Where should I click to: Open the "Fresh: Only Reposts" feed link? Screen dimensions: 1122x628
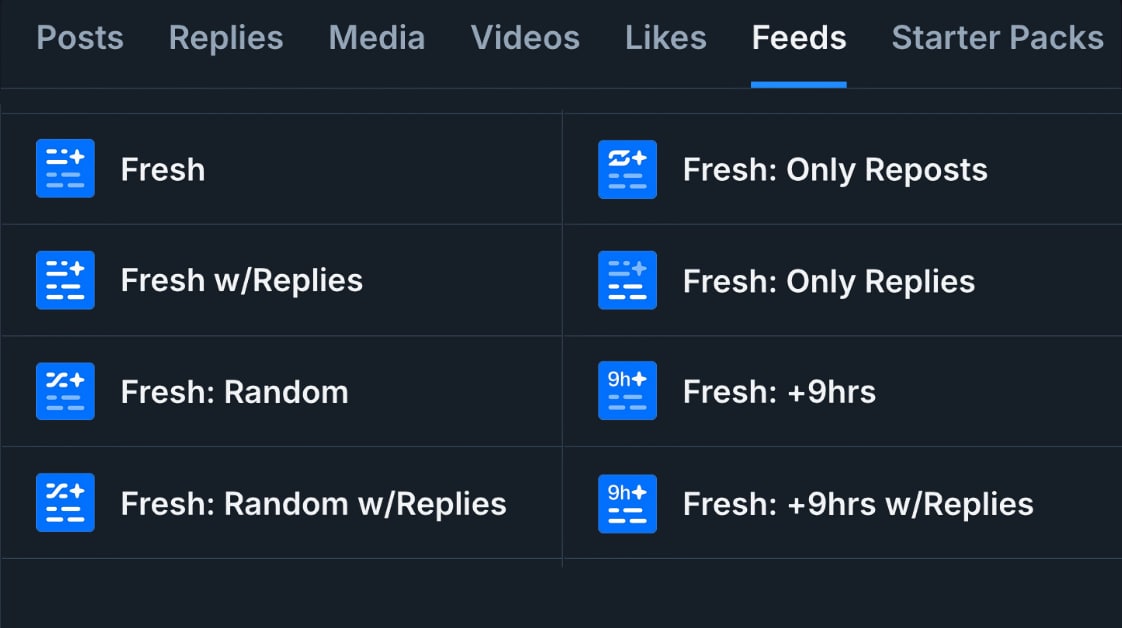coord(835,169)
